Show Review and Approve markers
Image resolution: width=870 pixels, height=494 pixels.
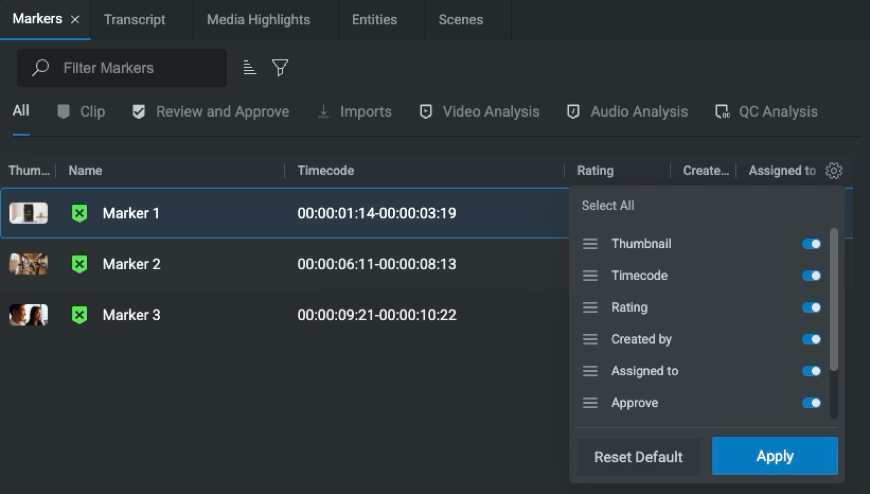coord(211,112)
